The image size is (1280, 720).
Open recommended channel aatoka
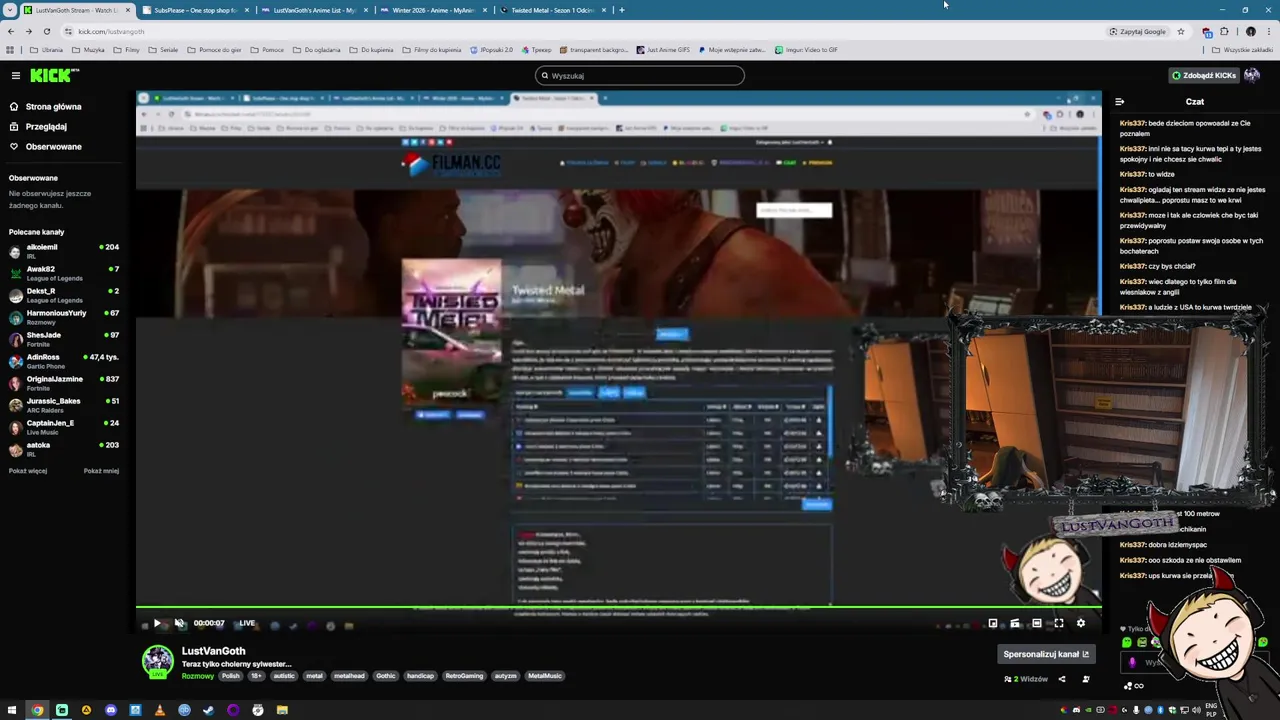[64, 448]
